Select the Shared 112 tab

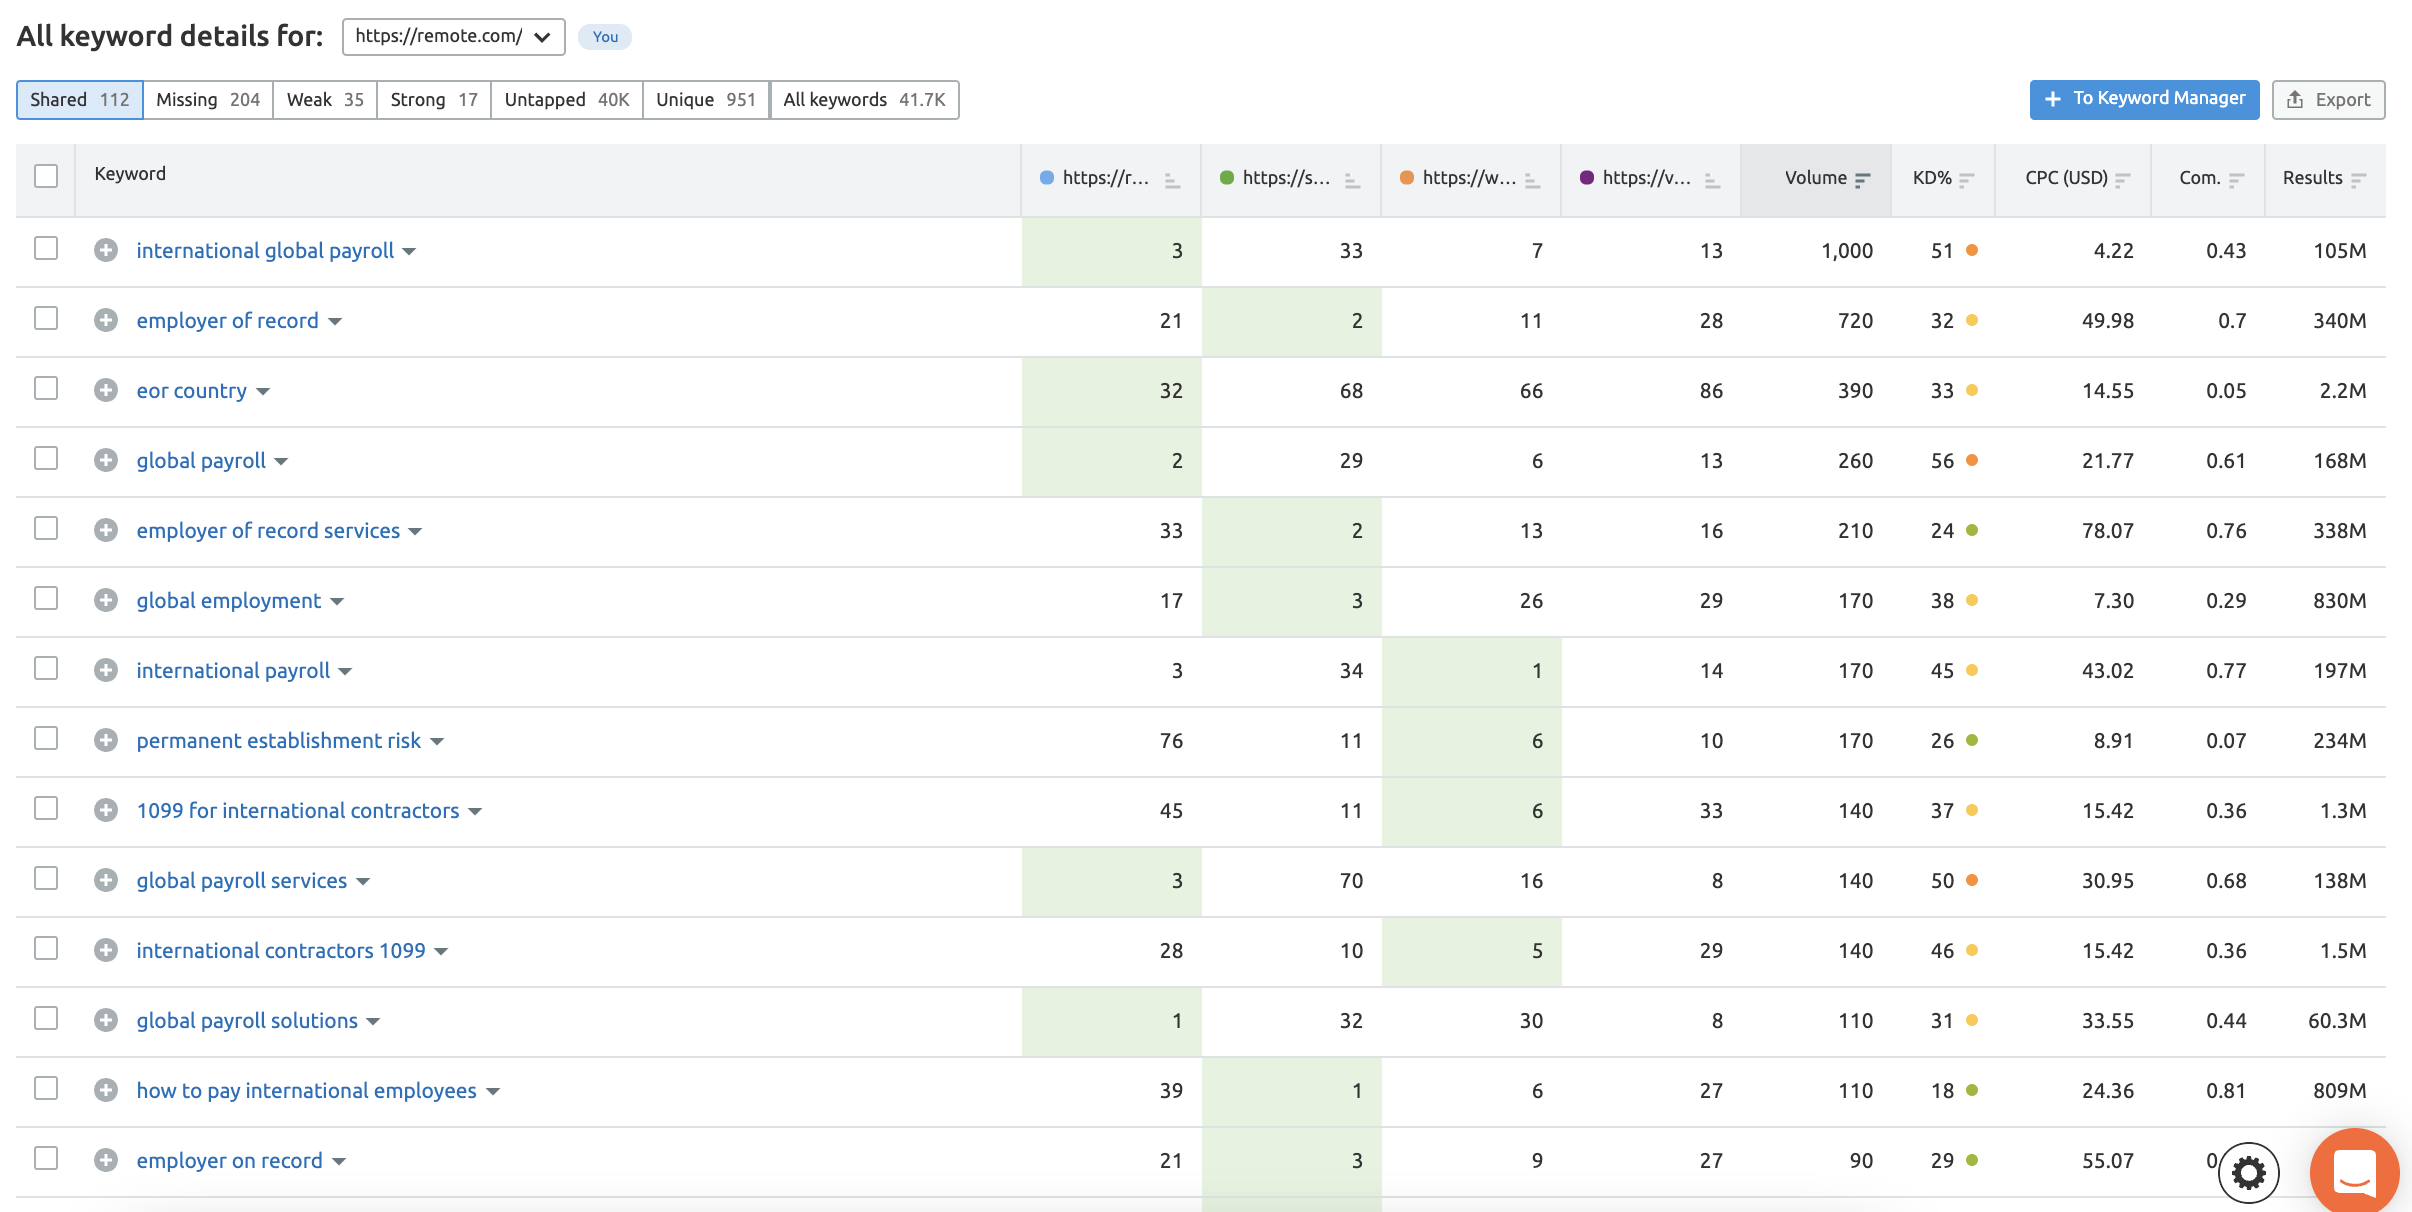(80, 97)
